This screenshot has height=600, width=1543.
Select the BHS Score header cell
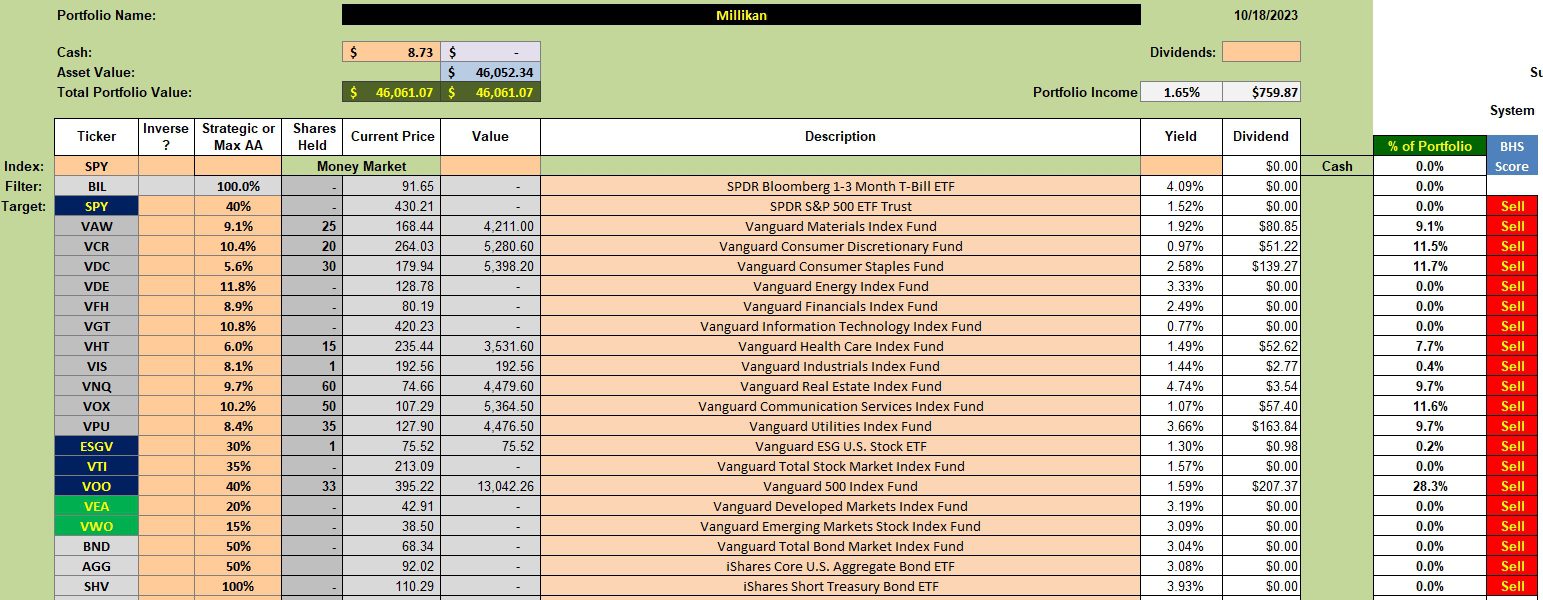tap(1512, 156)
